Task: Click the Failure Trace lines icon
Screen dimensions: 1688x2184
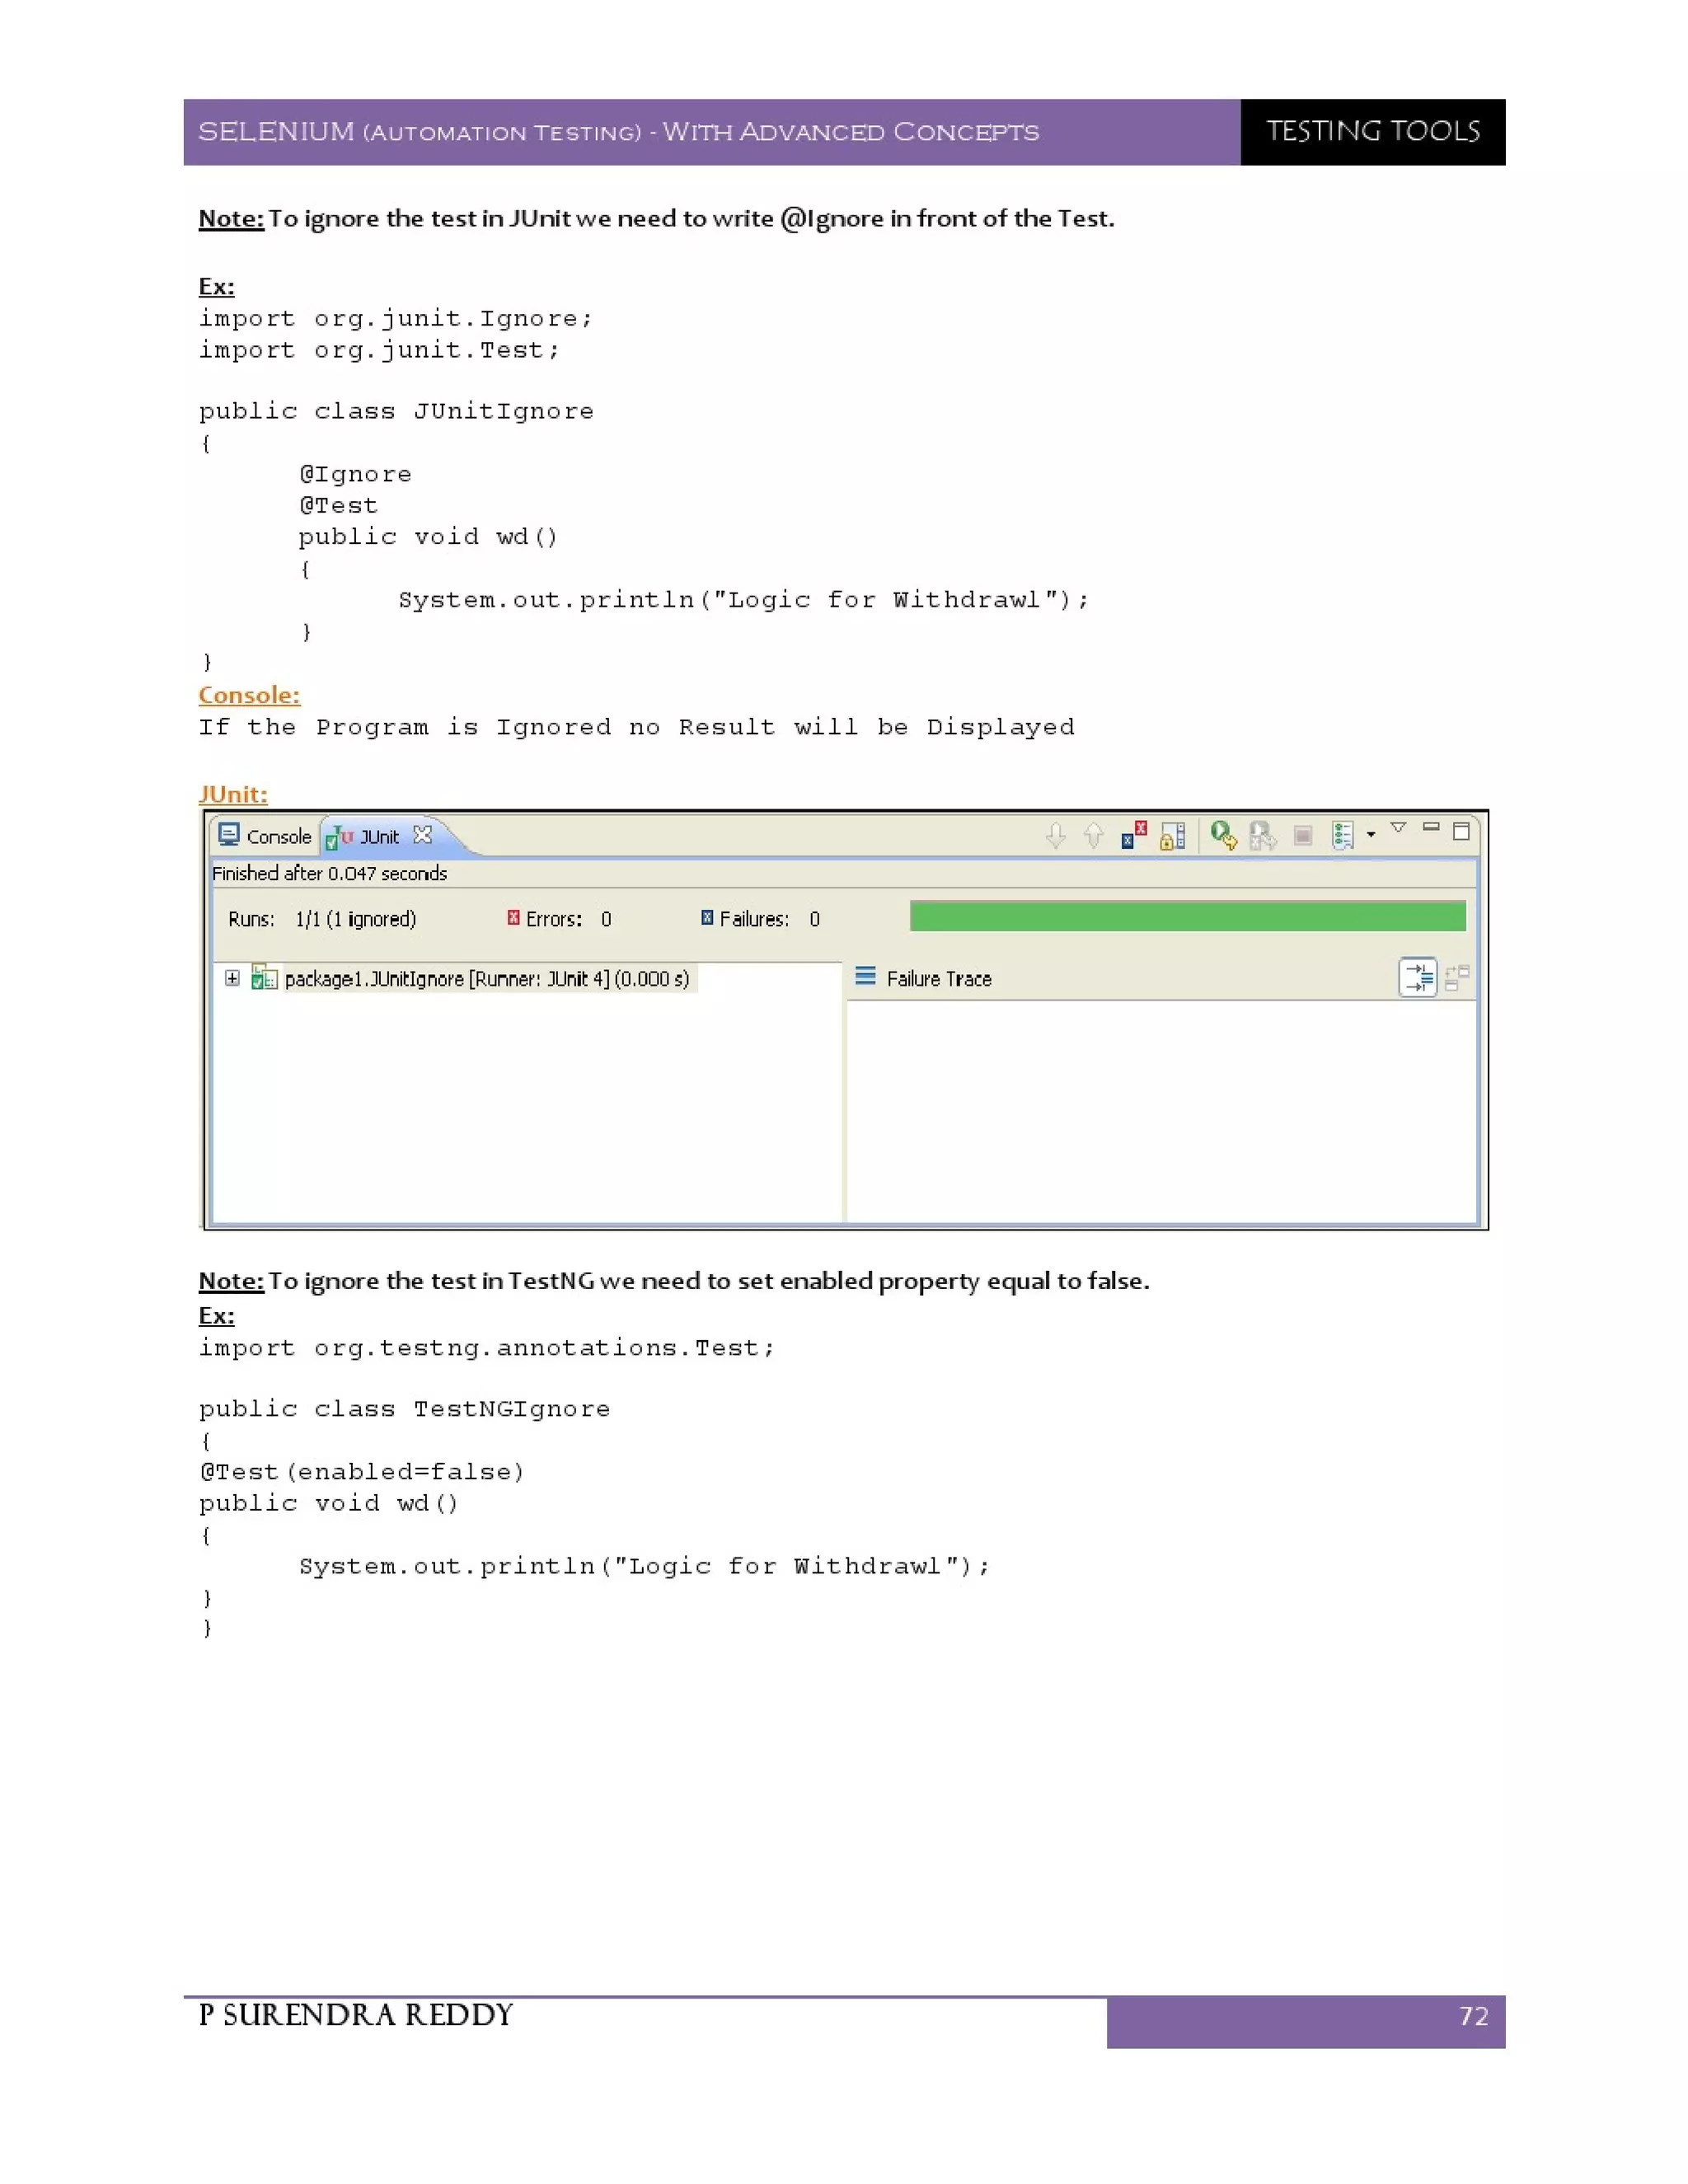Action: tap(865, 976)
